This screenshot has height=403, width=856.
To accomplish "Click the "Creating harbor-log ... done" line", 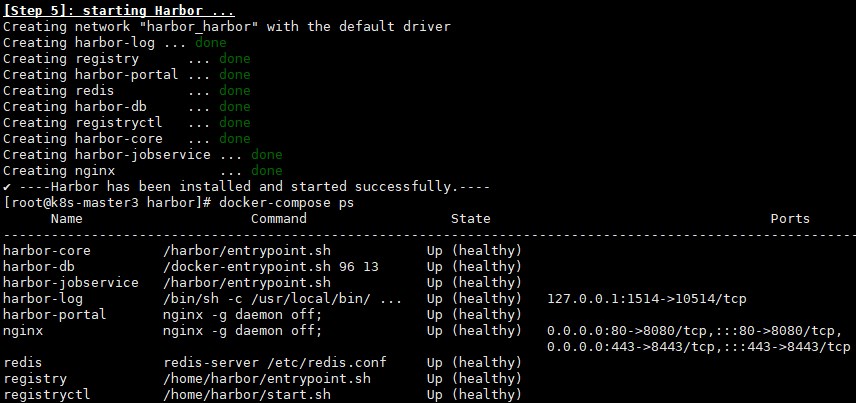I will (x=115, y=43).
